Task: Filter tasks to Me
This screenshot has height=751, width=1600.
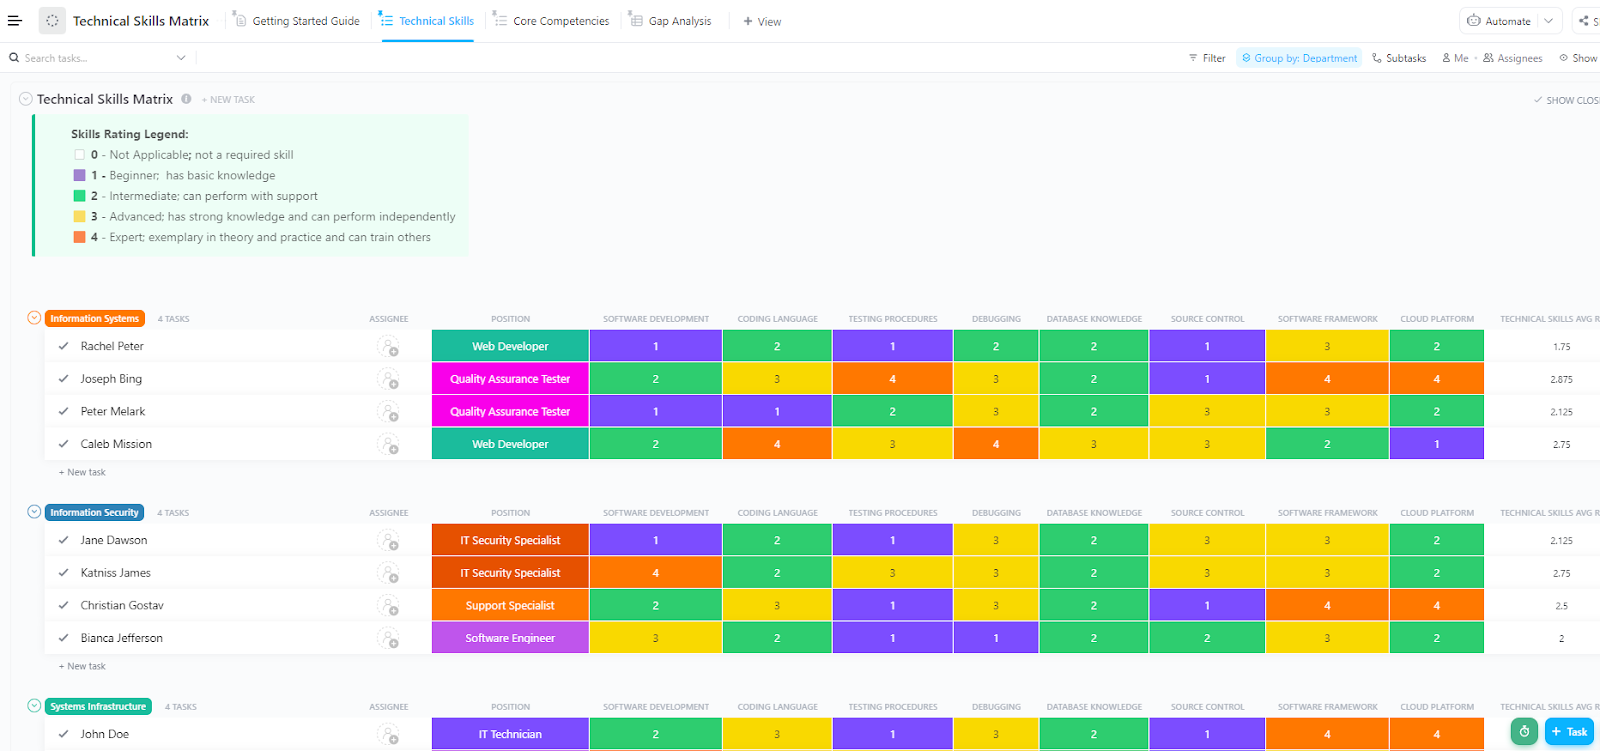Action: pos(1455,58)
